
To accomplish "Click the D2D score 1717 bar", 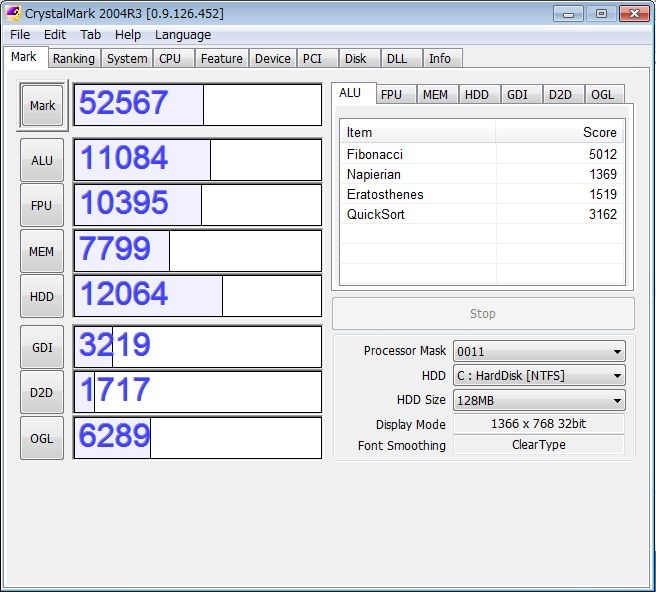I will coord(197,392).
